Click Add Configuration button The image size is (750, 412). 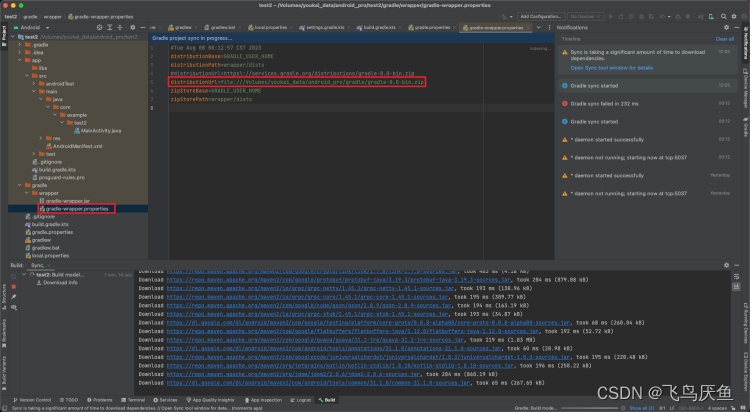pos(540,16)
